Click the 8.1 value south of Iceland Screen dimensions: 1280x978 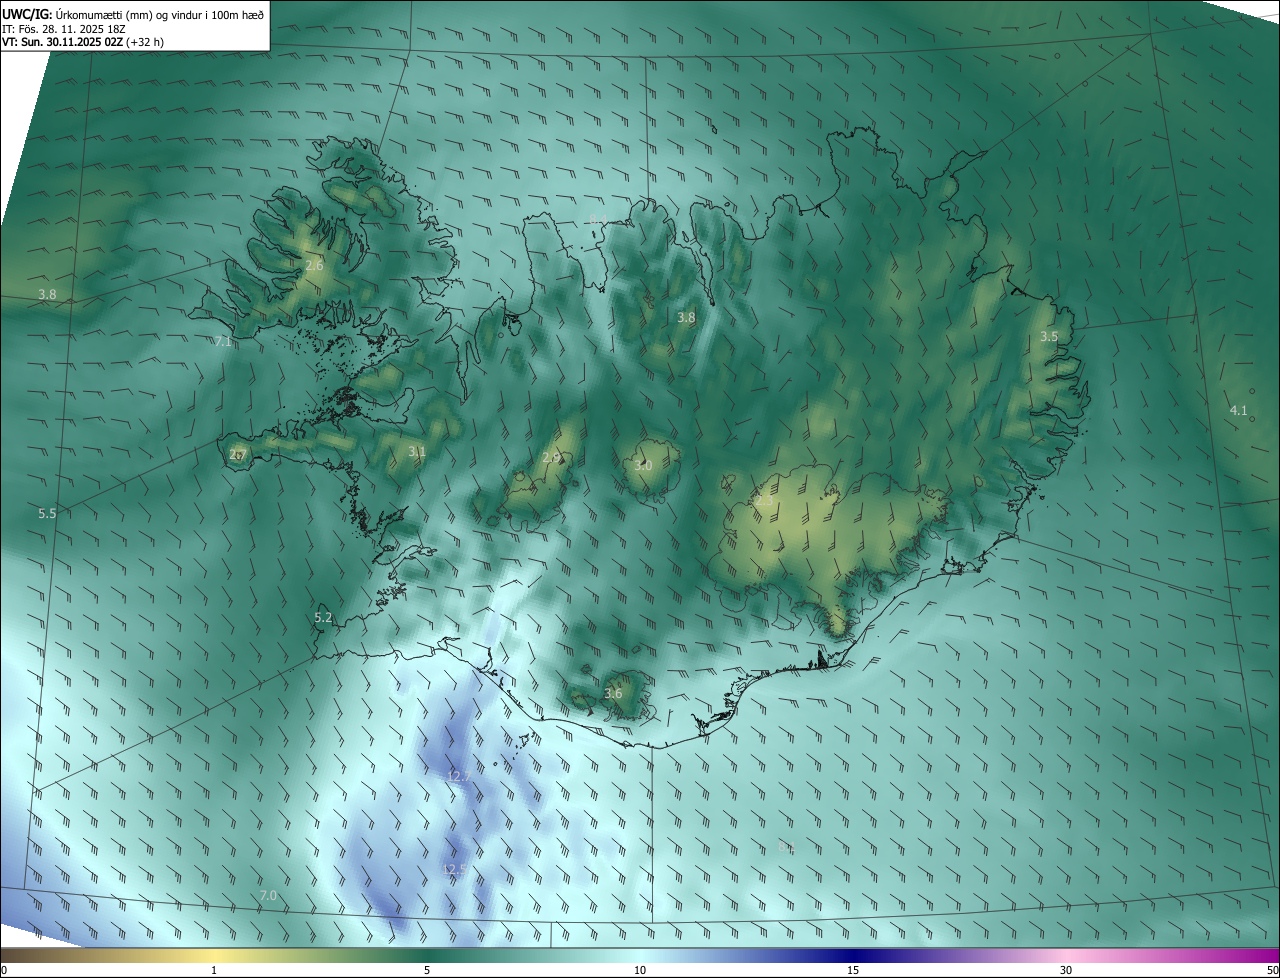pos(786,848)
